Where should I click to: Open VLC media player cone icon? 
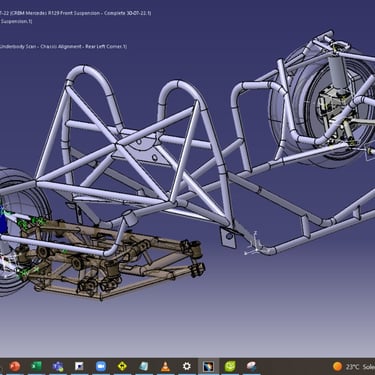(x=165, y=366)
